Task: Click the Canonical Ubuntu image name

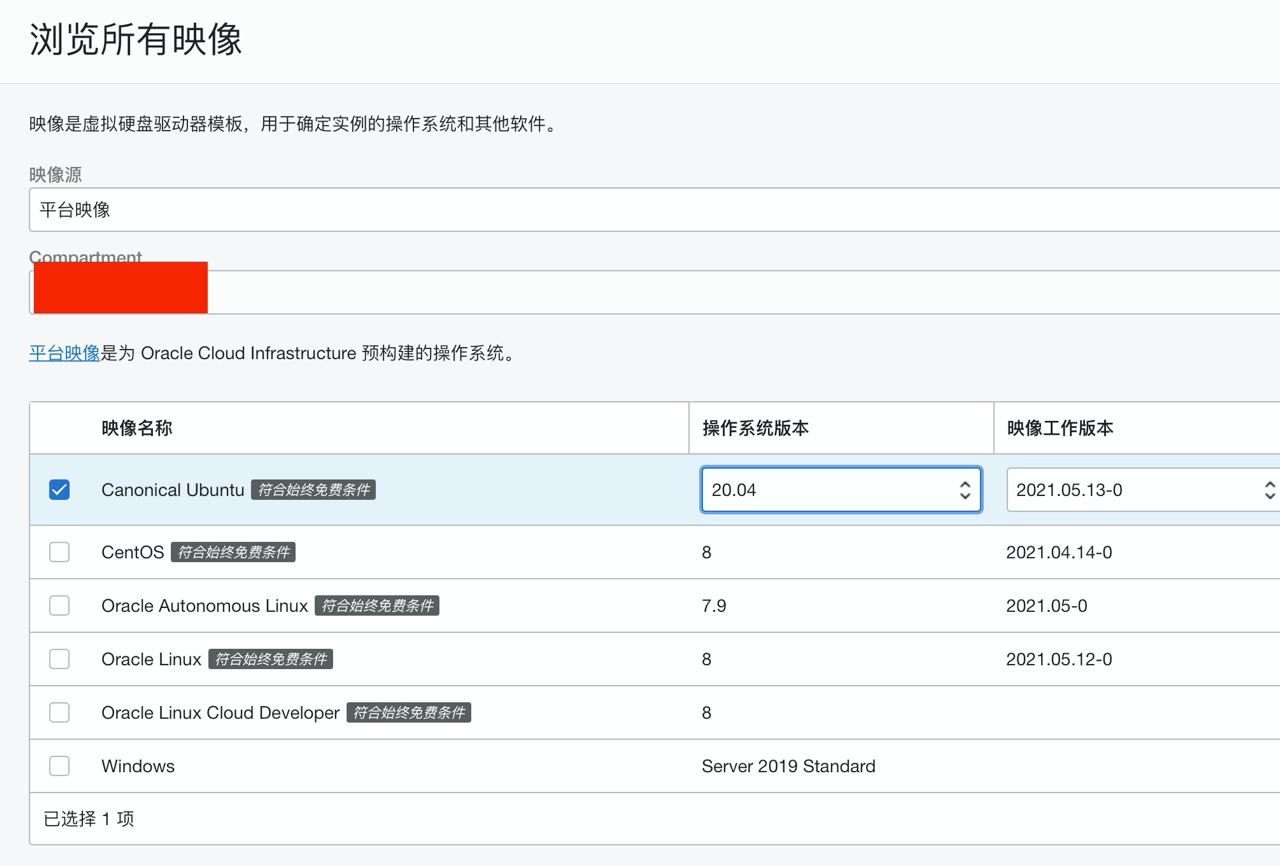Action: coord(173,490)
